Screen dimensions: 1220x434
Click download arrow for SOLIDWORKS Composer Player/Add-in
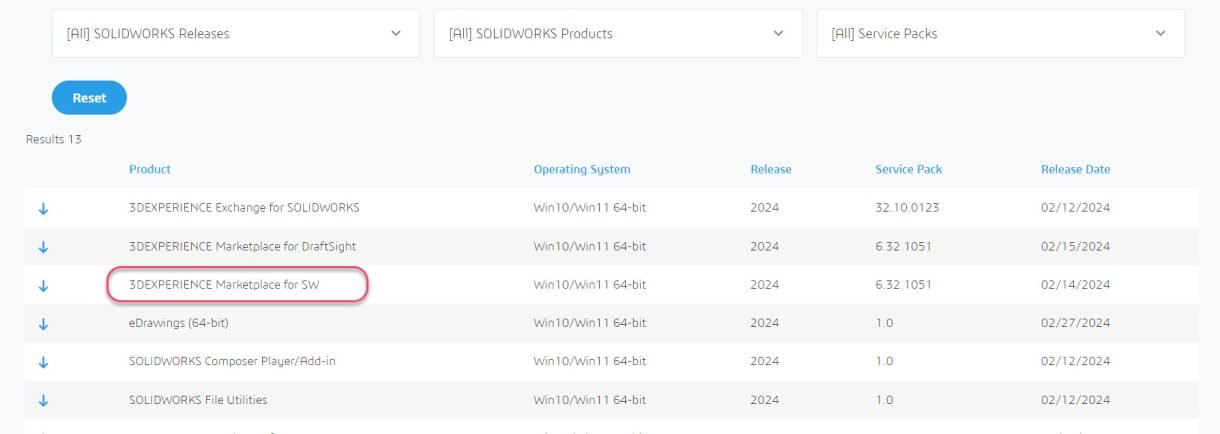(43, 362)
